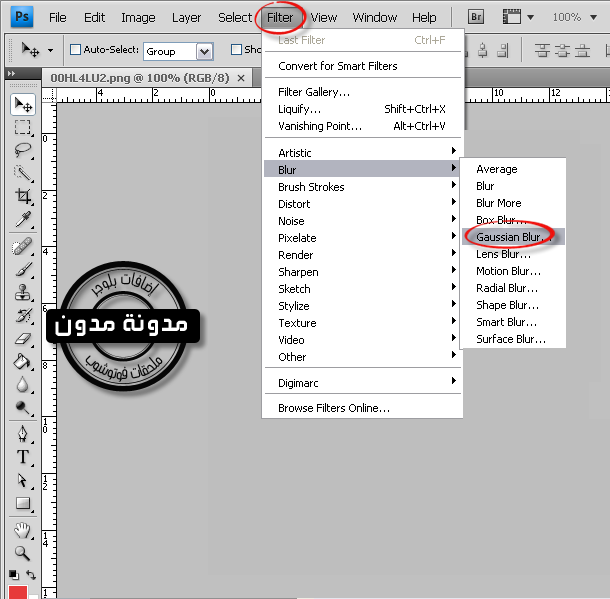Expand the toolbox double-arrow toggle

point(11,73)
